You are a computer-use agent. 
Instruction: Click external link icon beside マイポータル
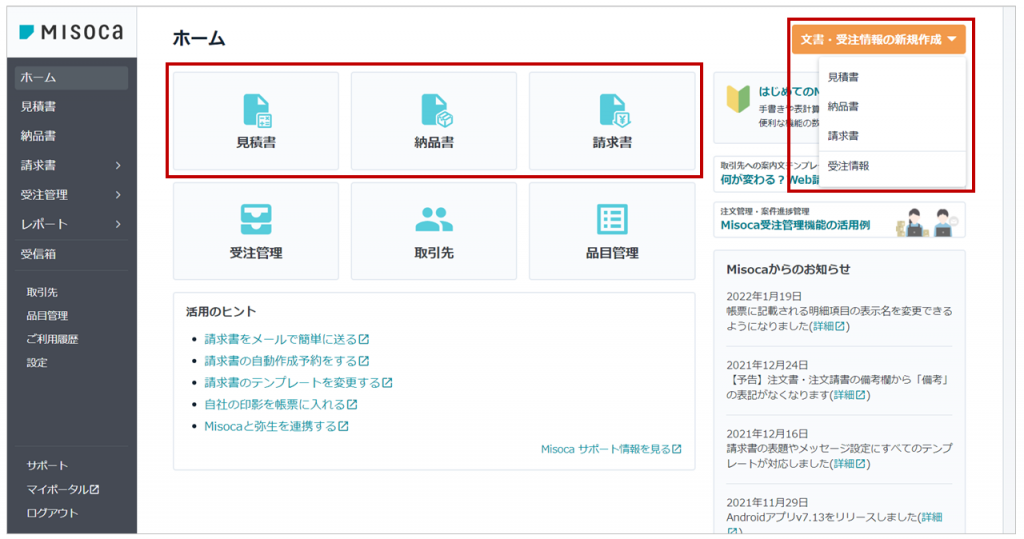[x=95, y=489]
